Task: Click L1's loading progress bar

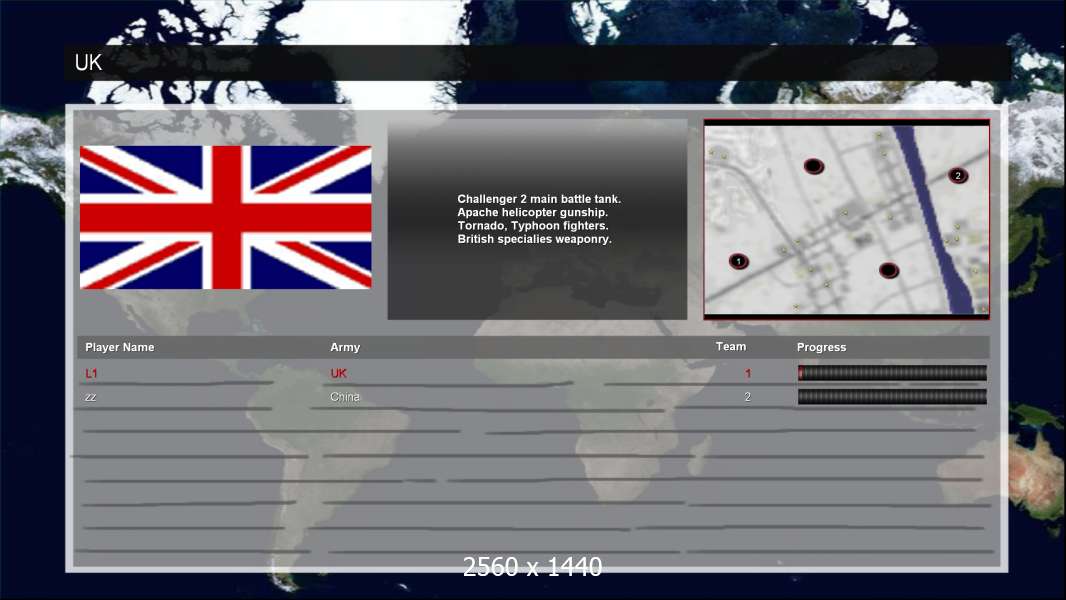Action: pyautogui.click(x=892, y=372)
